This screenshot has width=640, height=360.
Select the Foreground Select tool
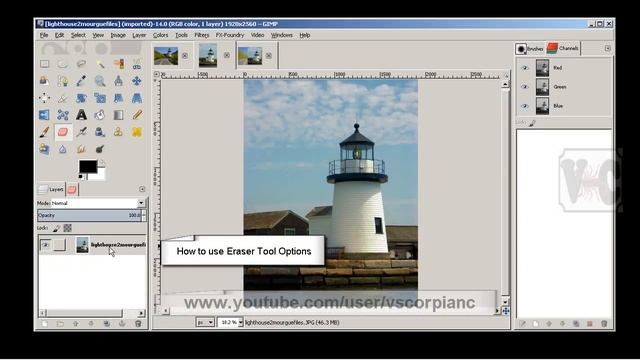(44, 81)
